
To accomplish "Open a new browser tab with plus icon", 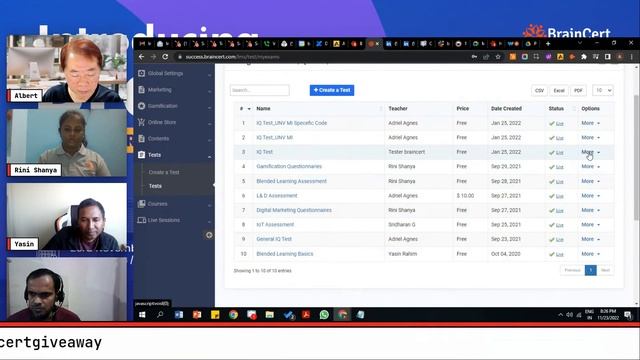I will click(x=548, y=43).
